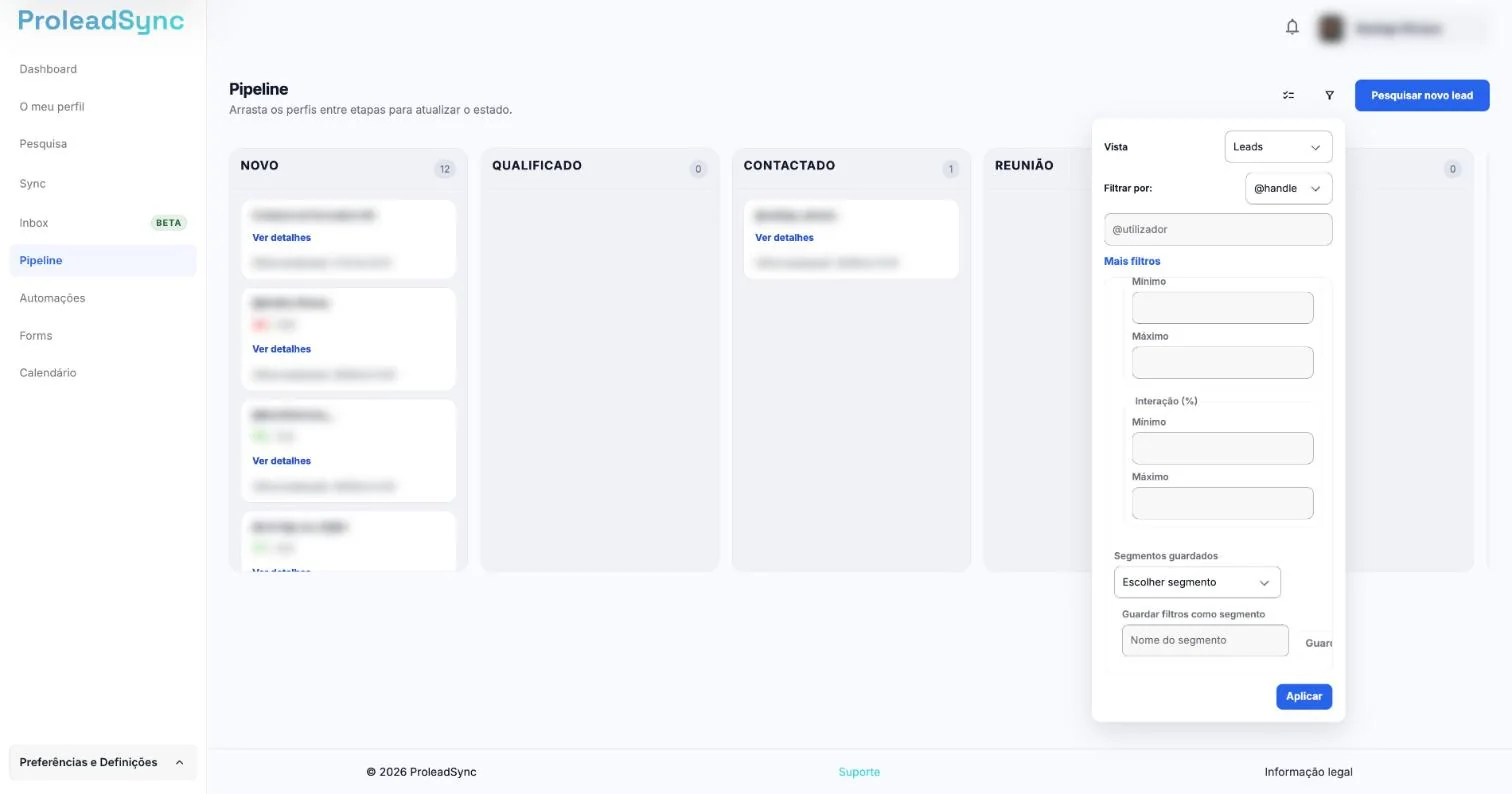Go to Automações
The height and width of the screenshot is (794, 1512).
[x=52, y=298]
